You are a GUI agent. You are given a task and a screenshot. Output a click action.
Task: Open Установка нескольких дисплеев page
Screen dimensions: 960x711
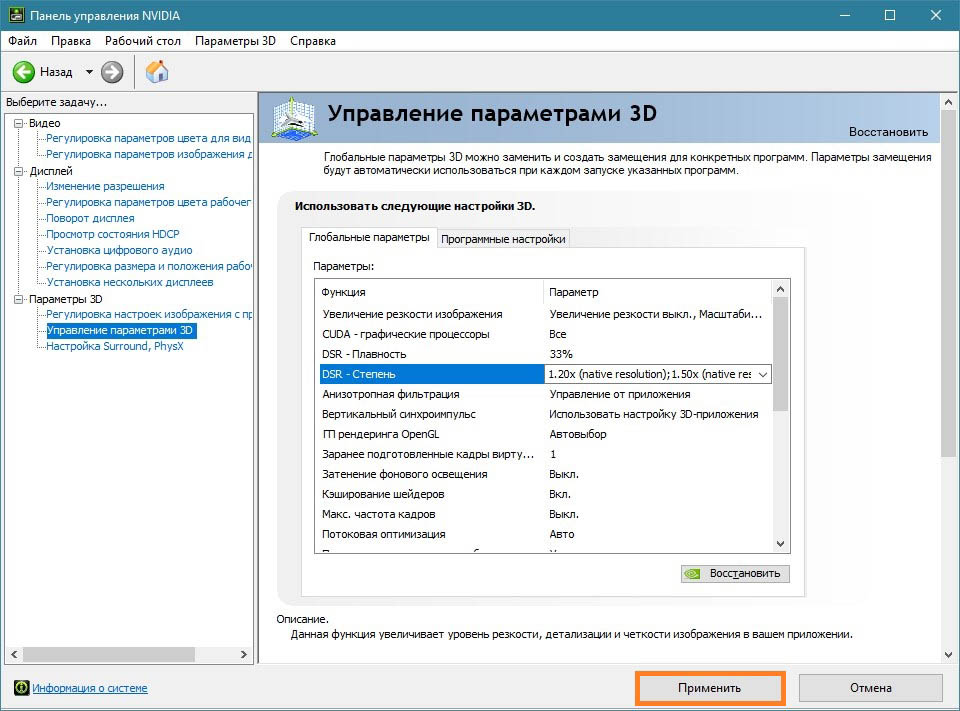[130, 282]
